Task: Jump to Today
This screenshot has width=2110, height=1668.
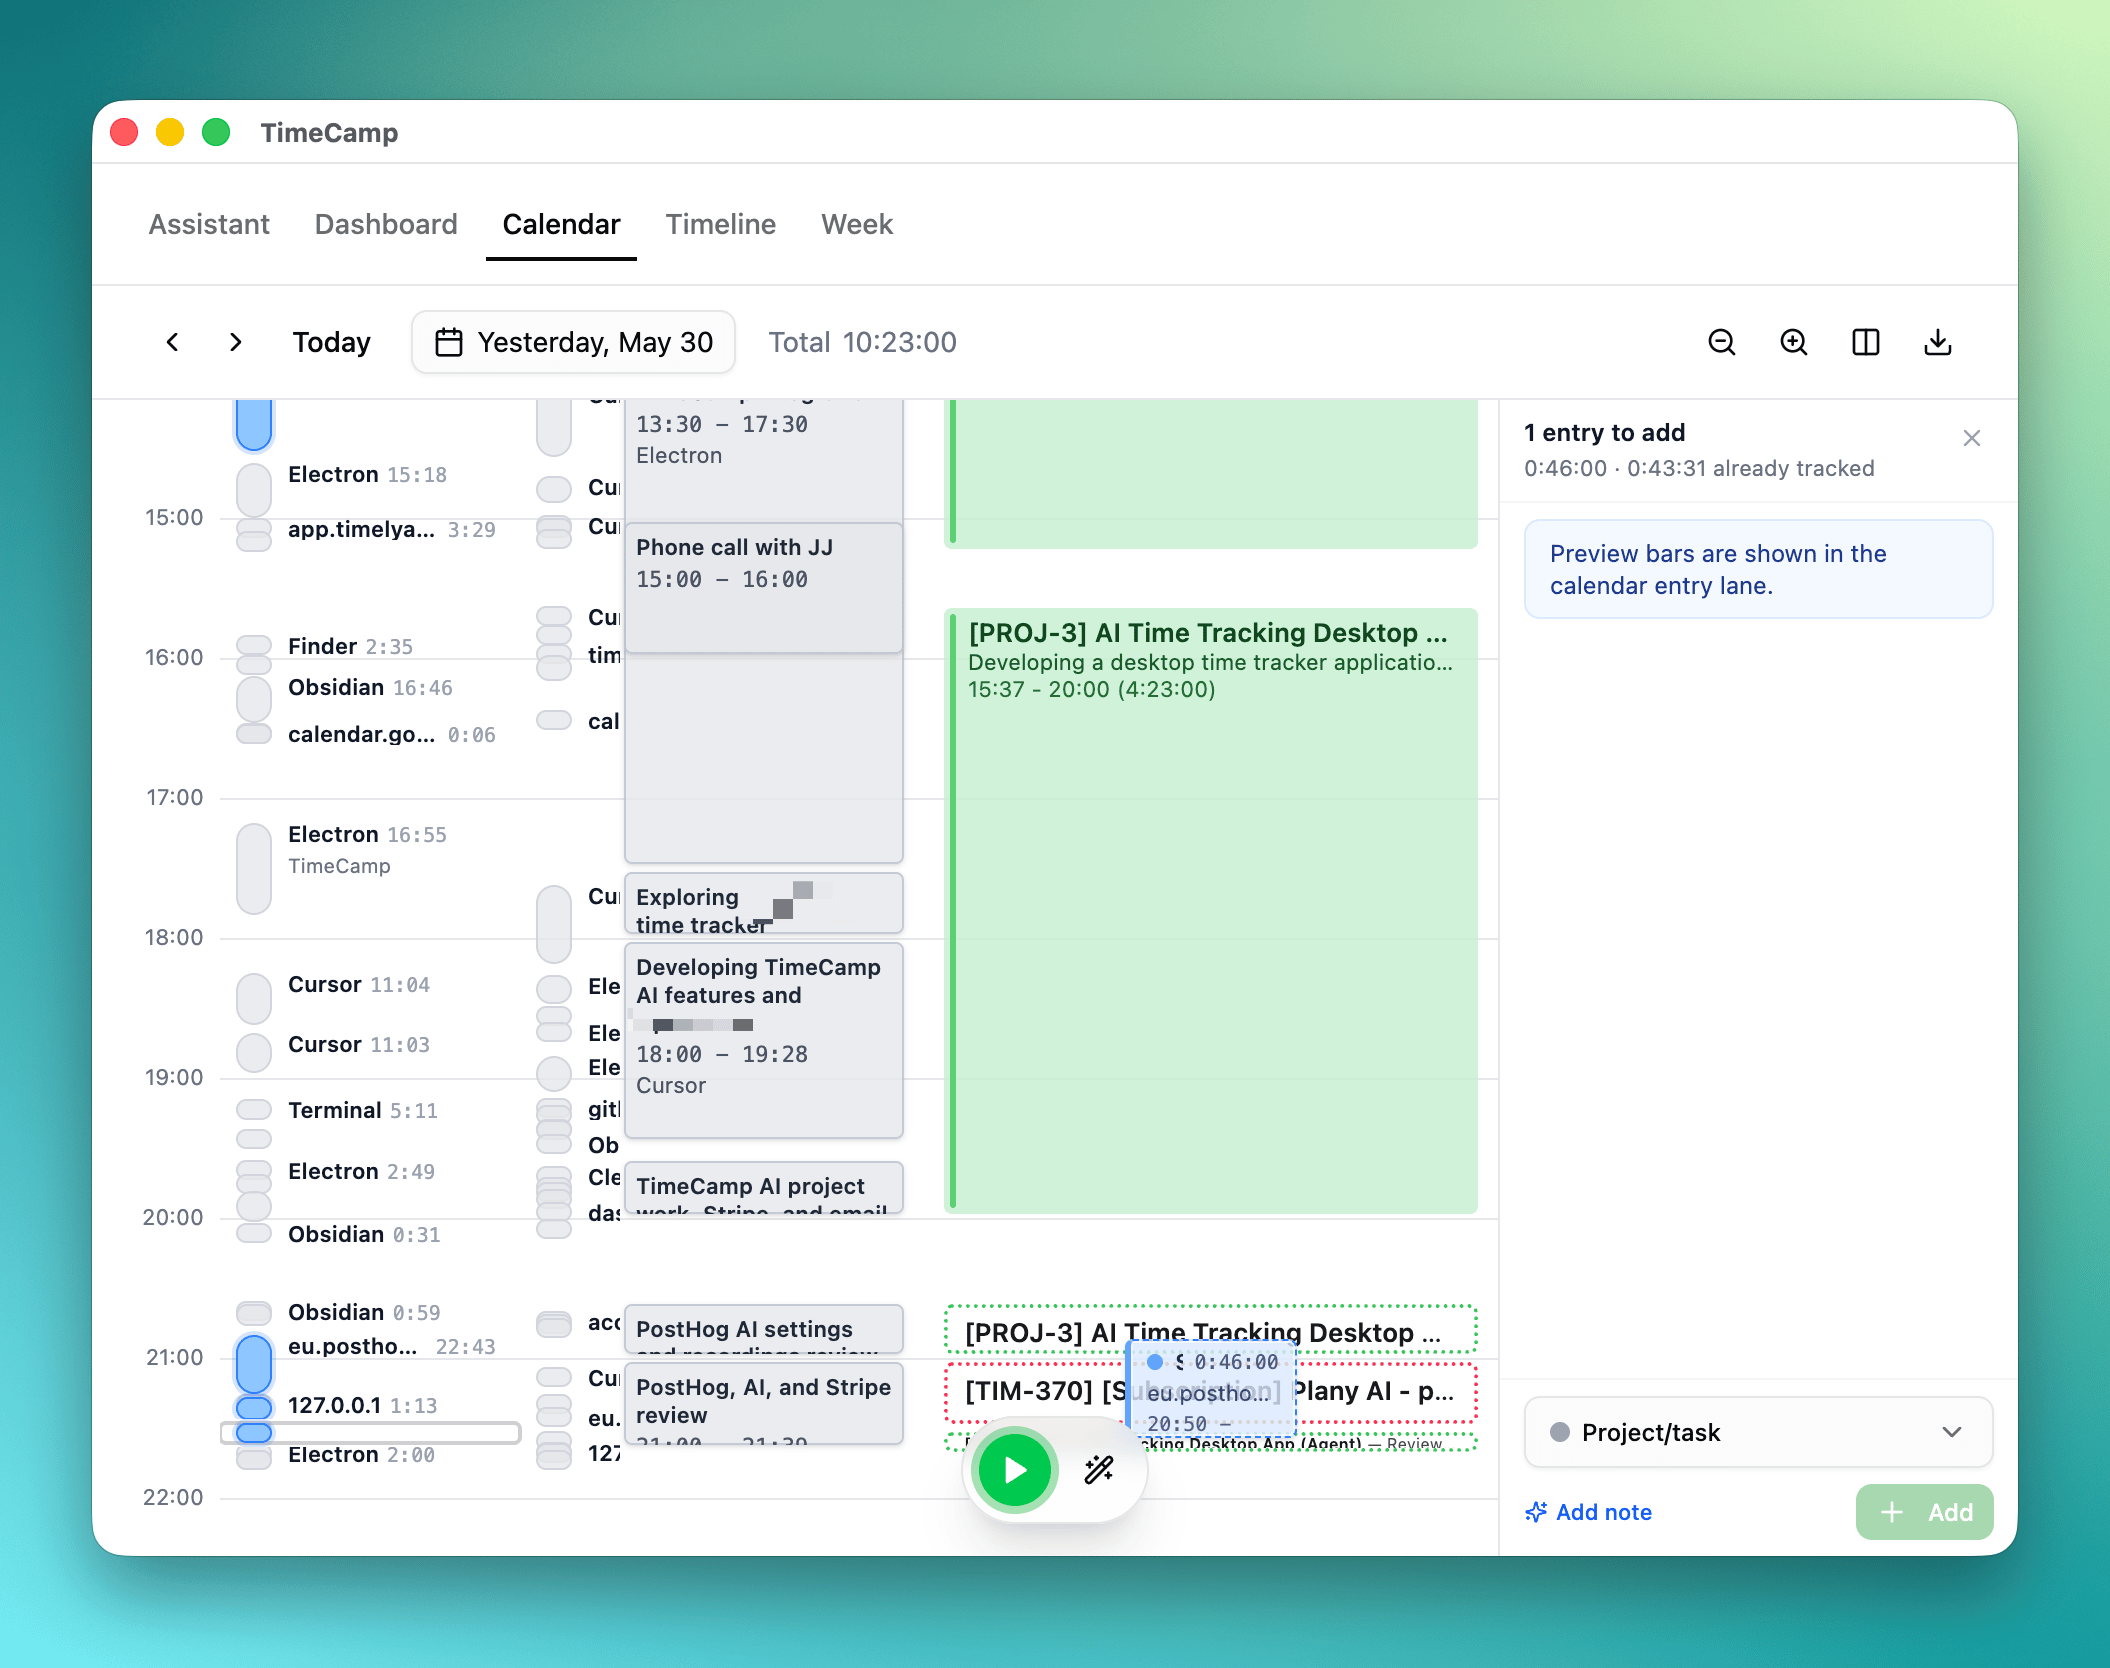Action: pos(331,342)
